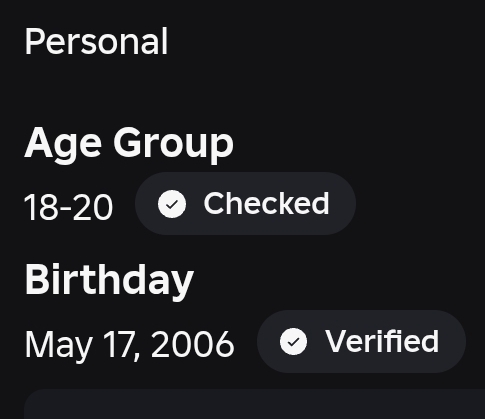Select the Verified birthday badge
This screenshot has width=485, height=419.
(361, 341)
